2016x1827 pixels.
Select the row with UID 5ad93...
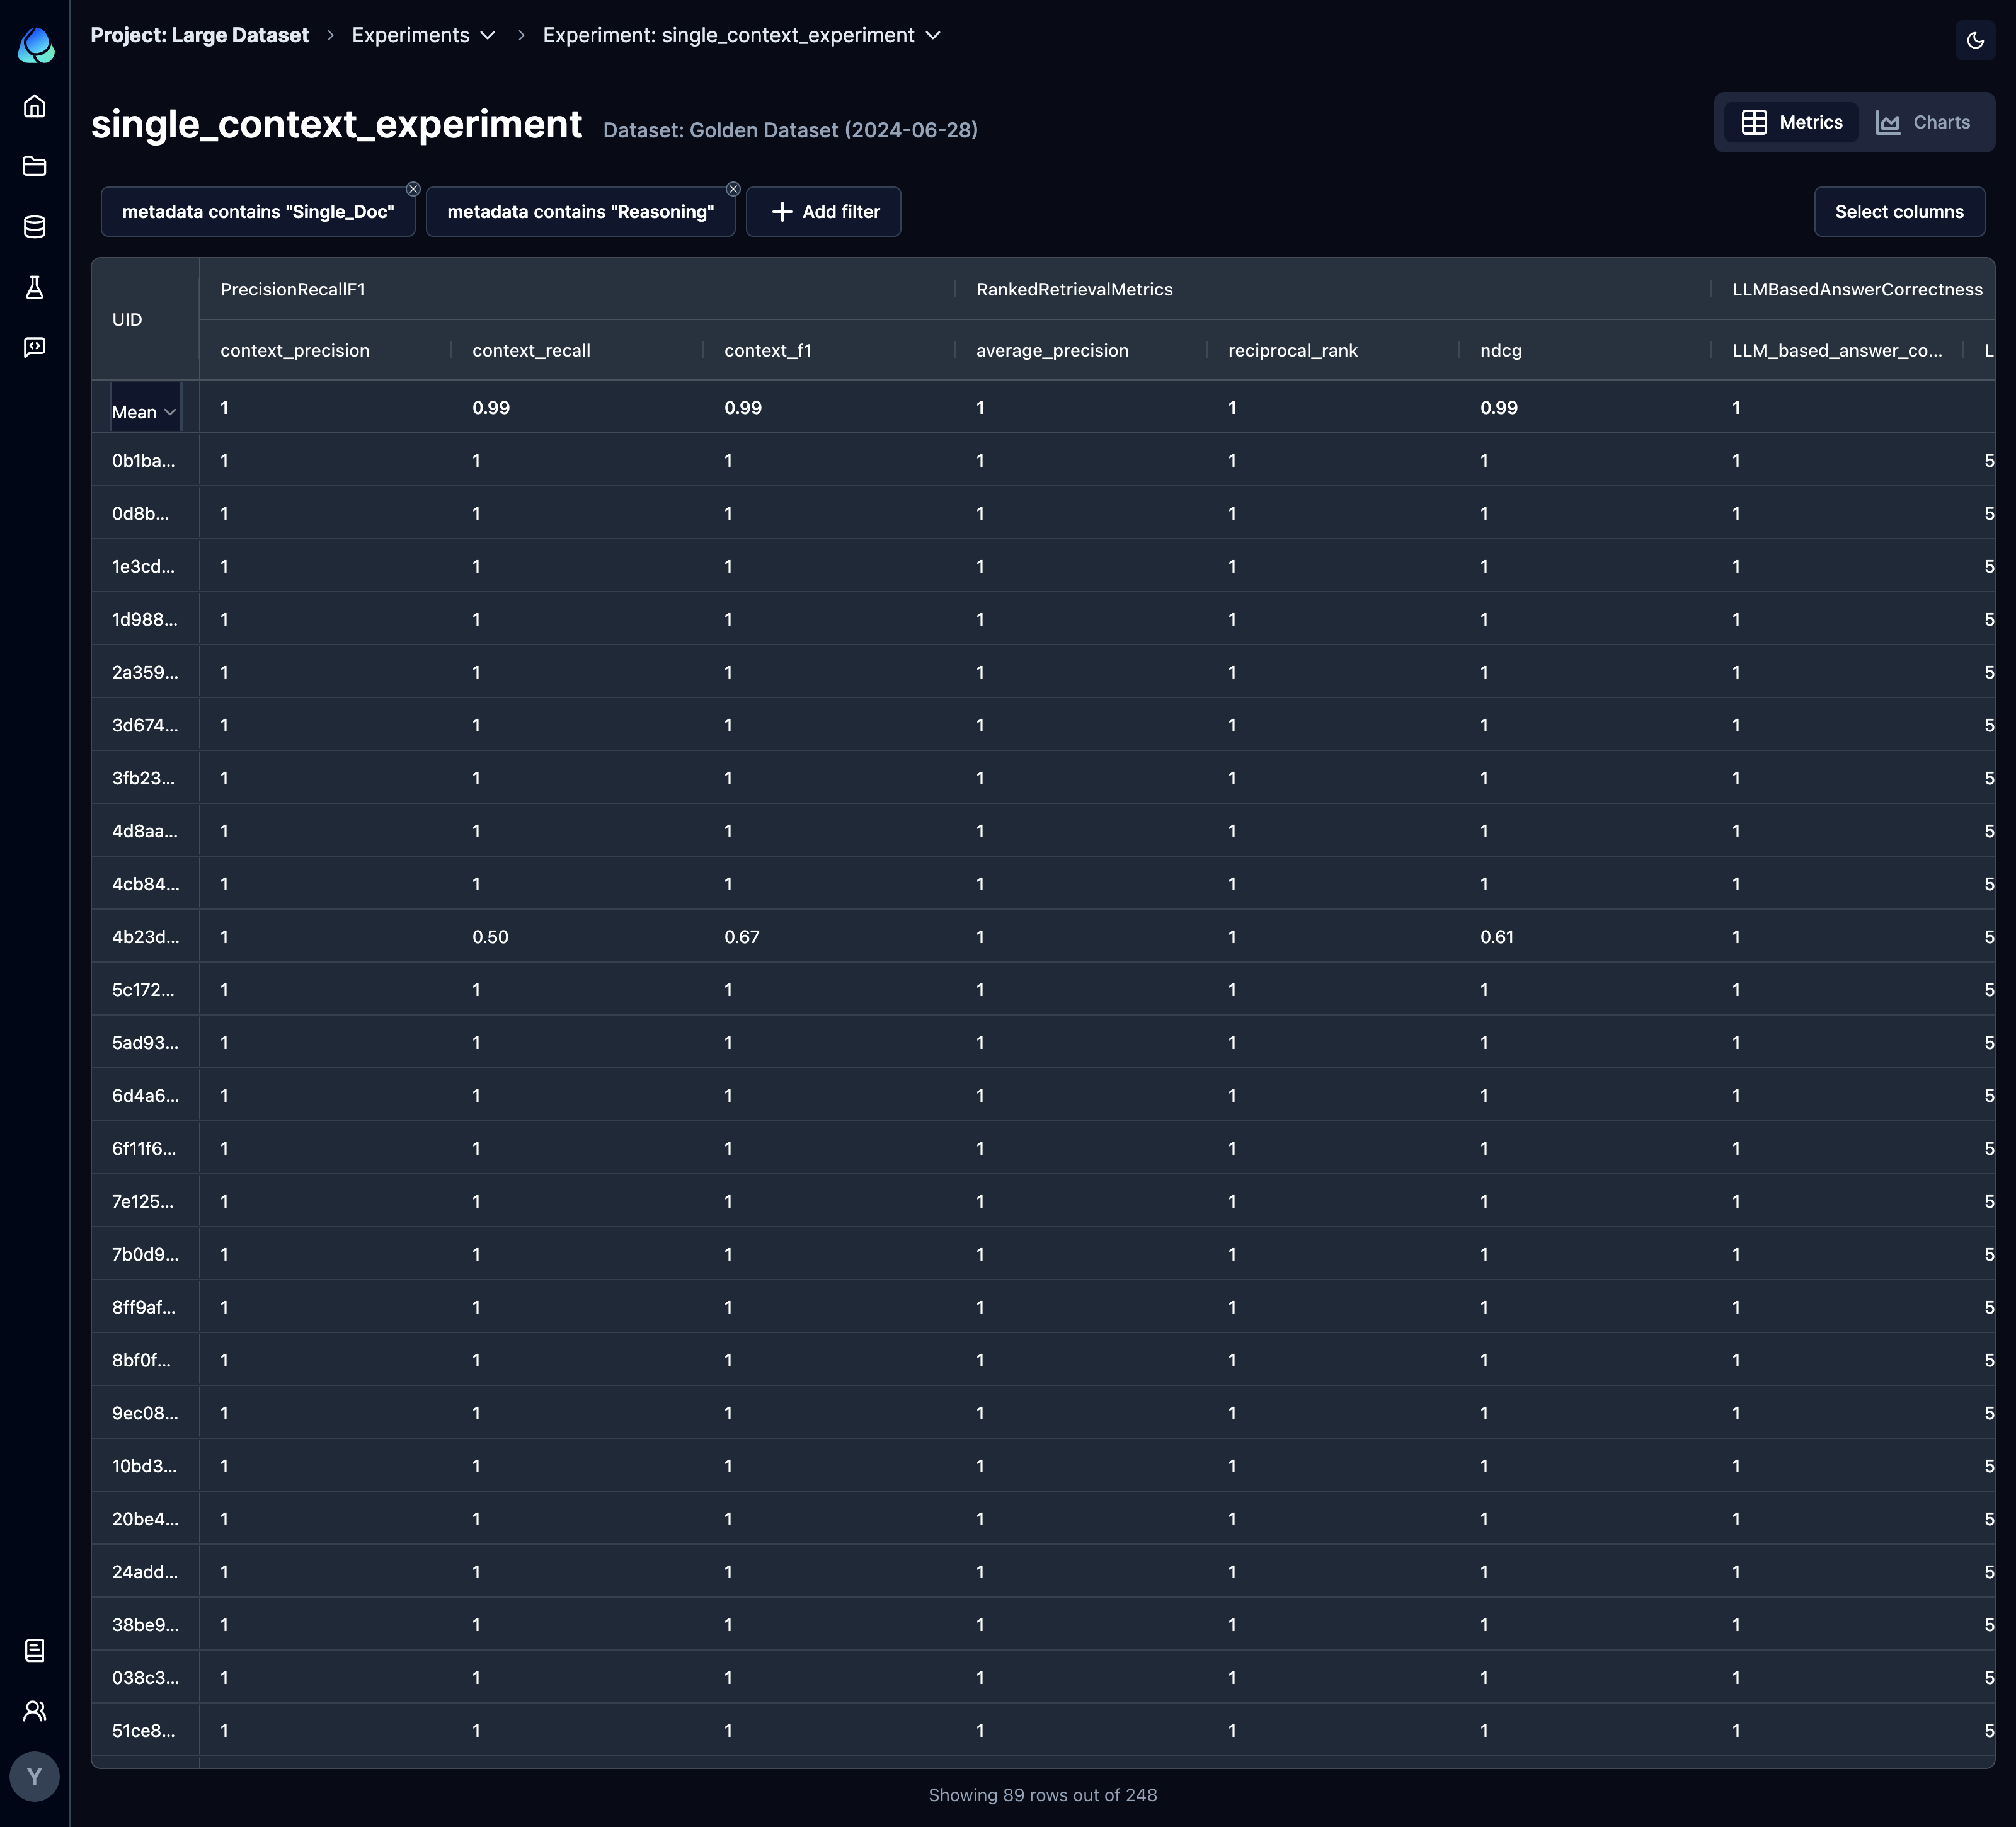tap(1043, 1042)
